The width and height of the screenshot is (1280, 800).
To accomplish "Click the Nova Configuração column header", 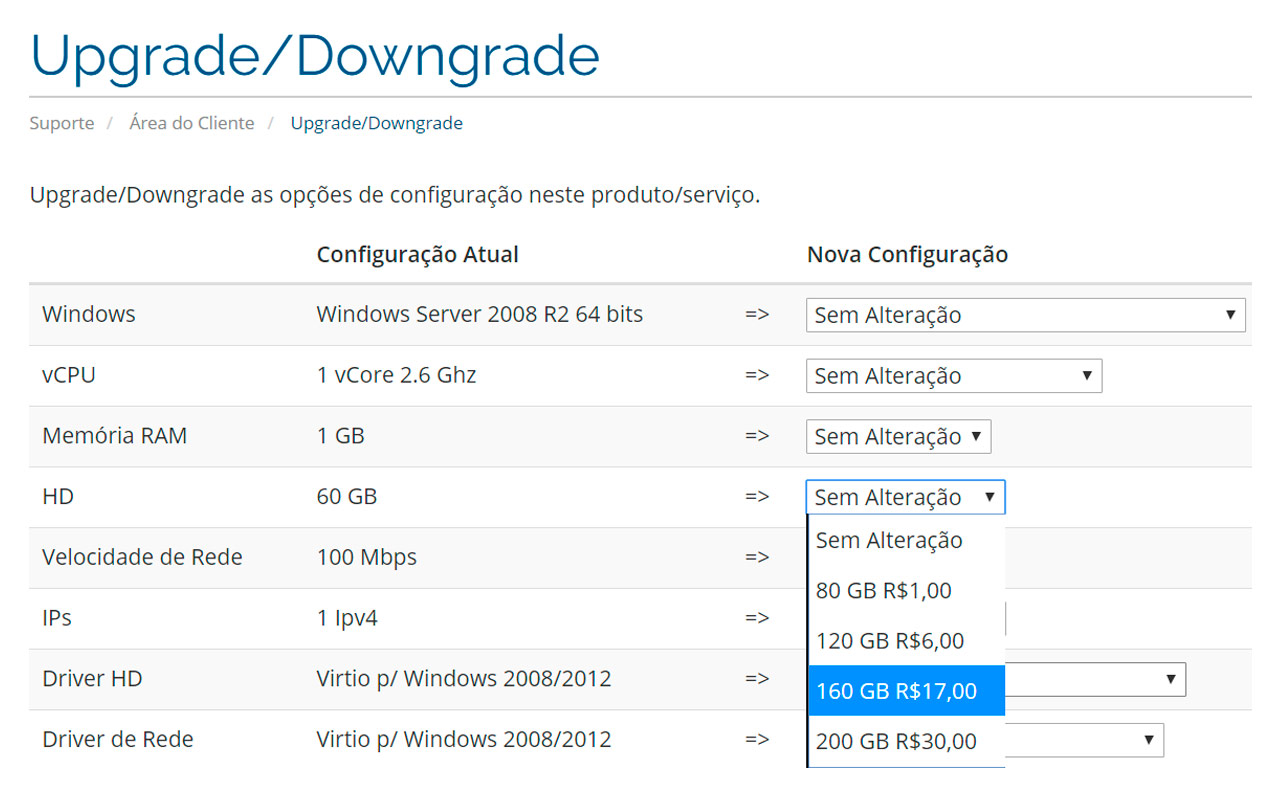I will 907,254.
